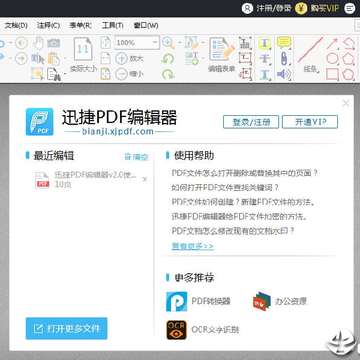The image size is (360, 360).
Task: Expand the 100% zoom level dropdown
Action: tap(155, 43)
